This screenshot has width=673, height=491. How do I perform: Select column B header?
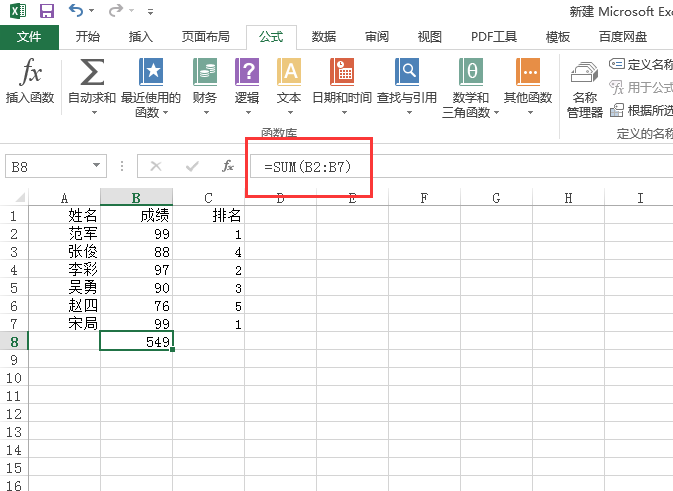[x=136, y=198]
